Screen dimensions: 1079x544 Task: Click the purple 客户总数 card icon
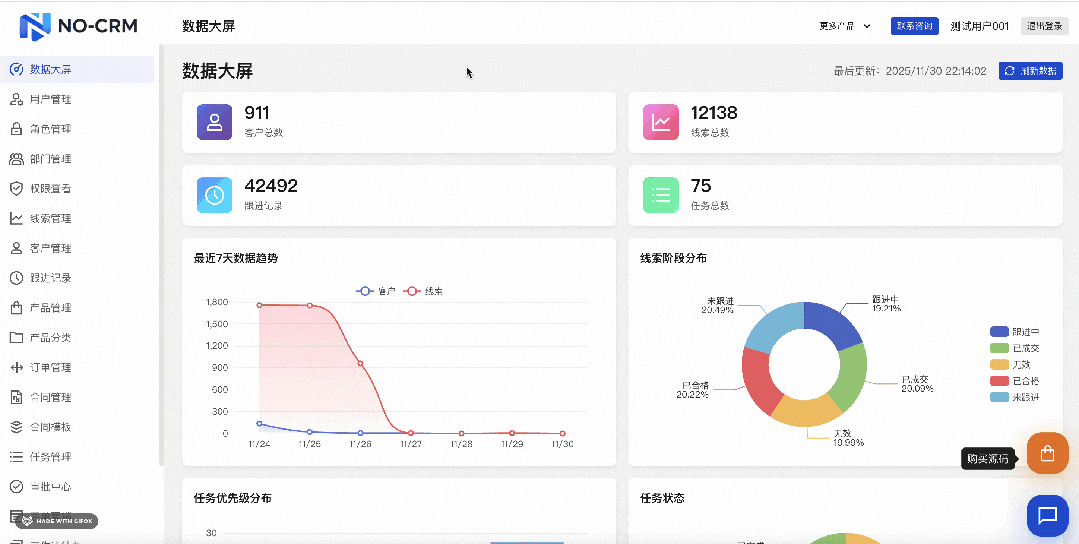(214, 122)
